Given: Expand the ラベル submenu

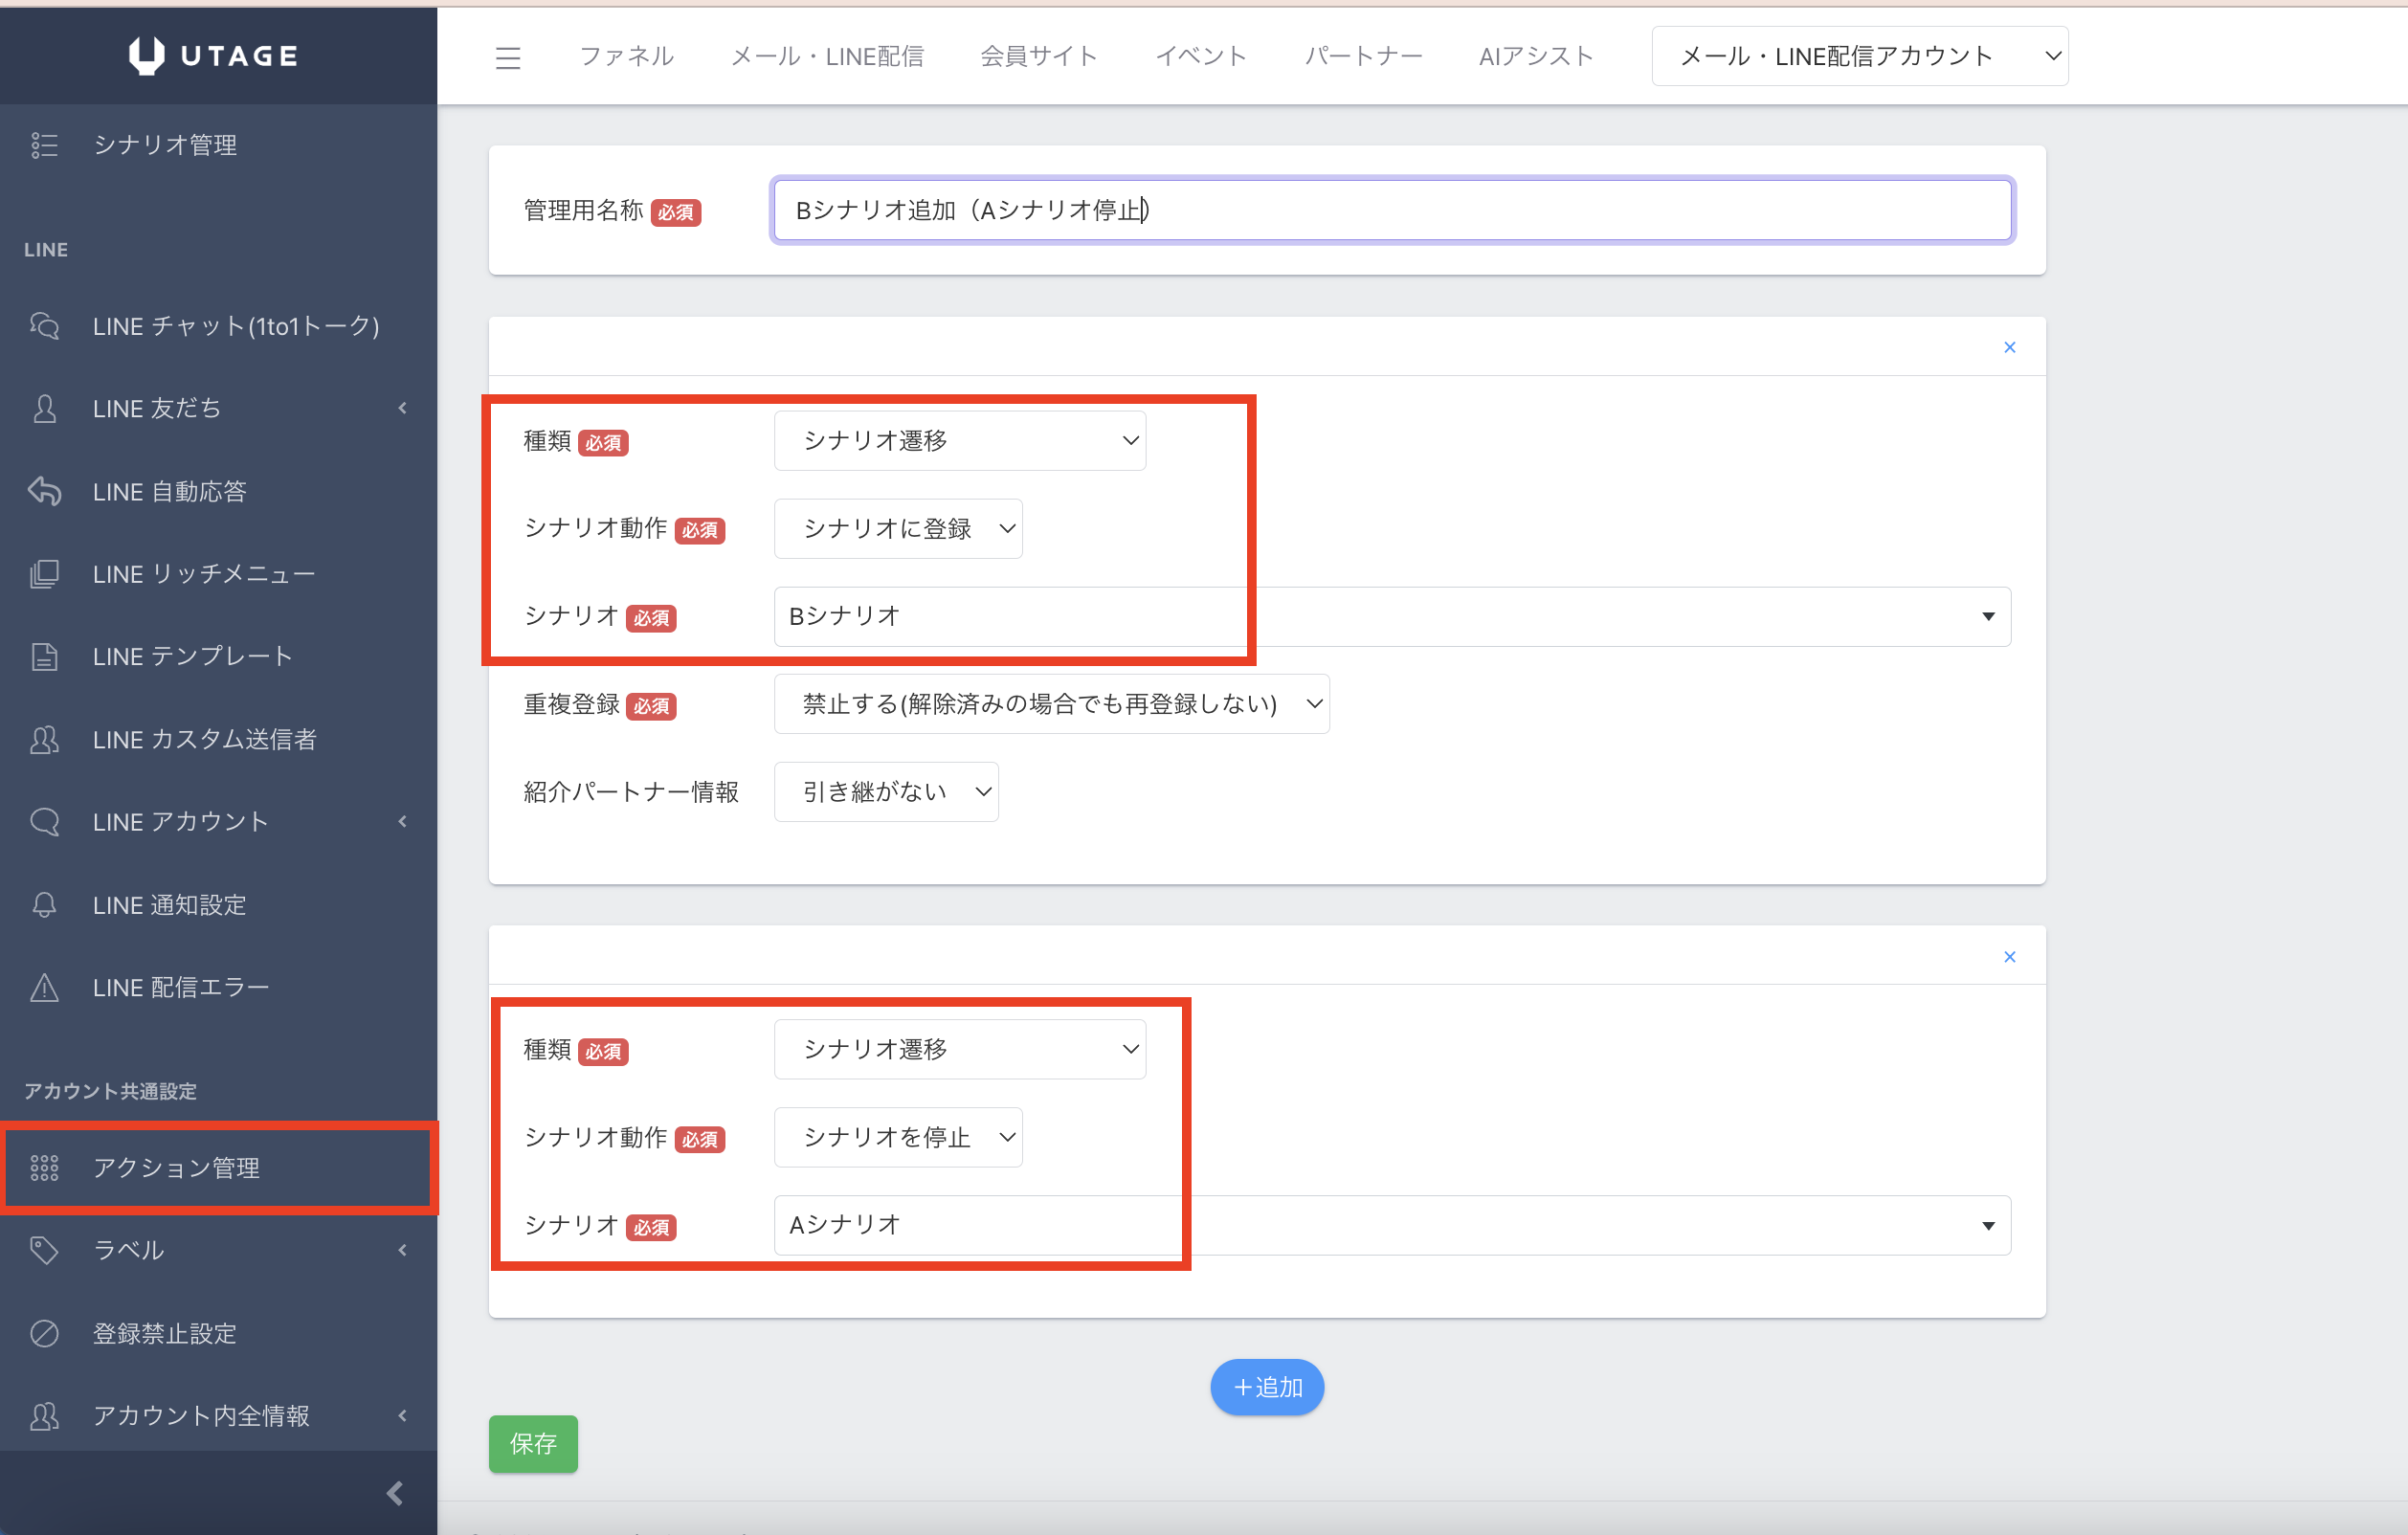Looking at the screenshot, I should (x=402, y=1250).
